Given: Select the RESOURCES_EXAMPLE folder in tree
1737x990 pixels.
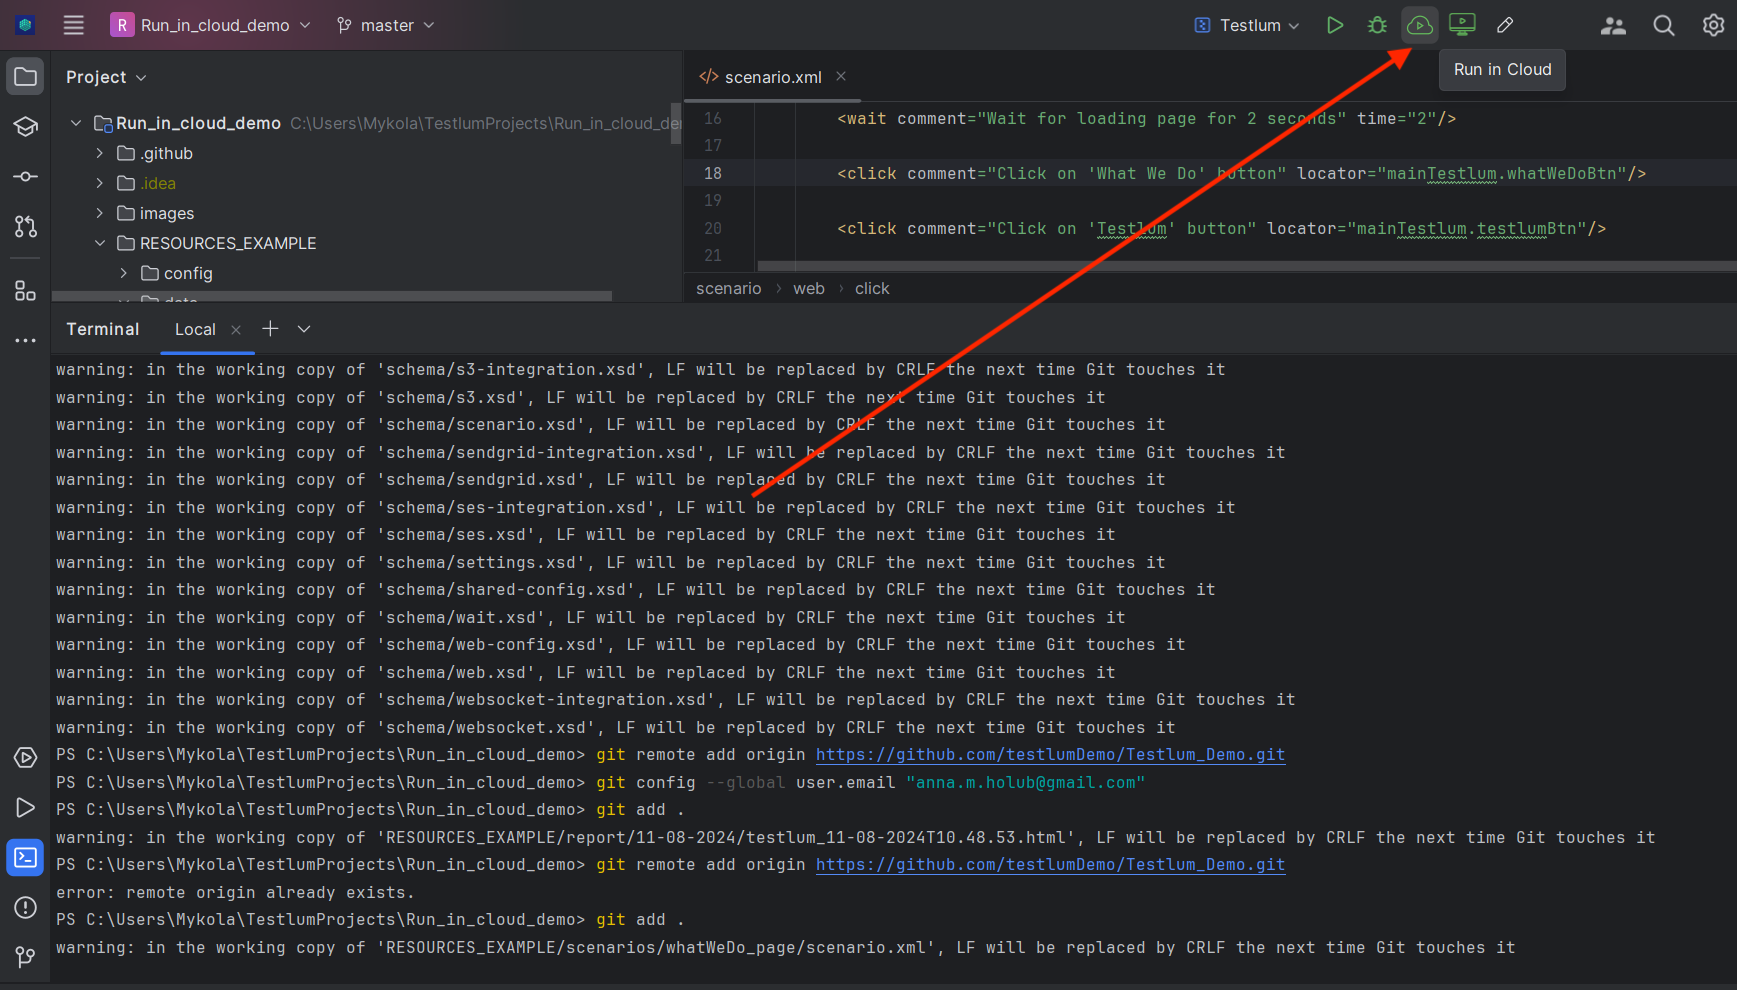Looking at the screenshot, I should pyautogui.click(x=228, y=243).
